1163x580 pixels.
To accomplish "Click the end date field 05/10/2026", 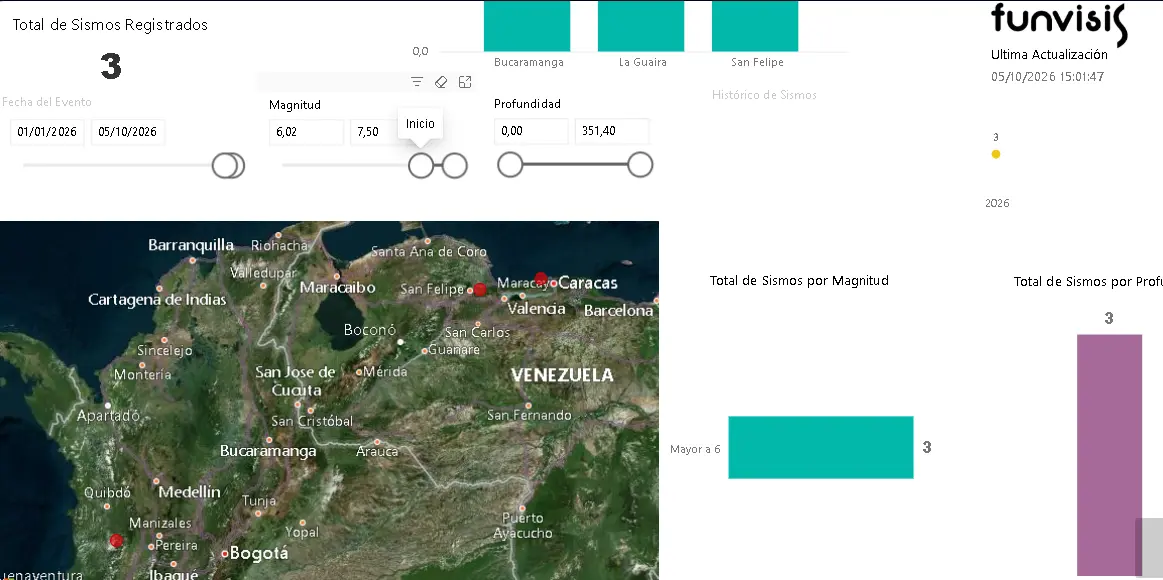I will (128, 132).
